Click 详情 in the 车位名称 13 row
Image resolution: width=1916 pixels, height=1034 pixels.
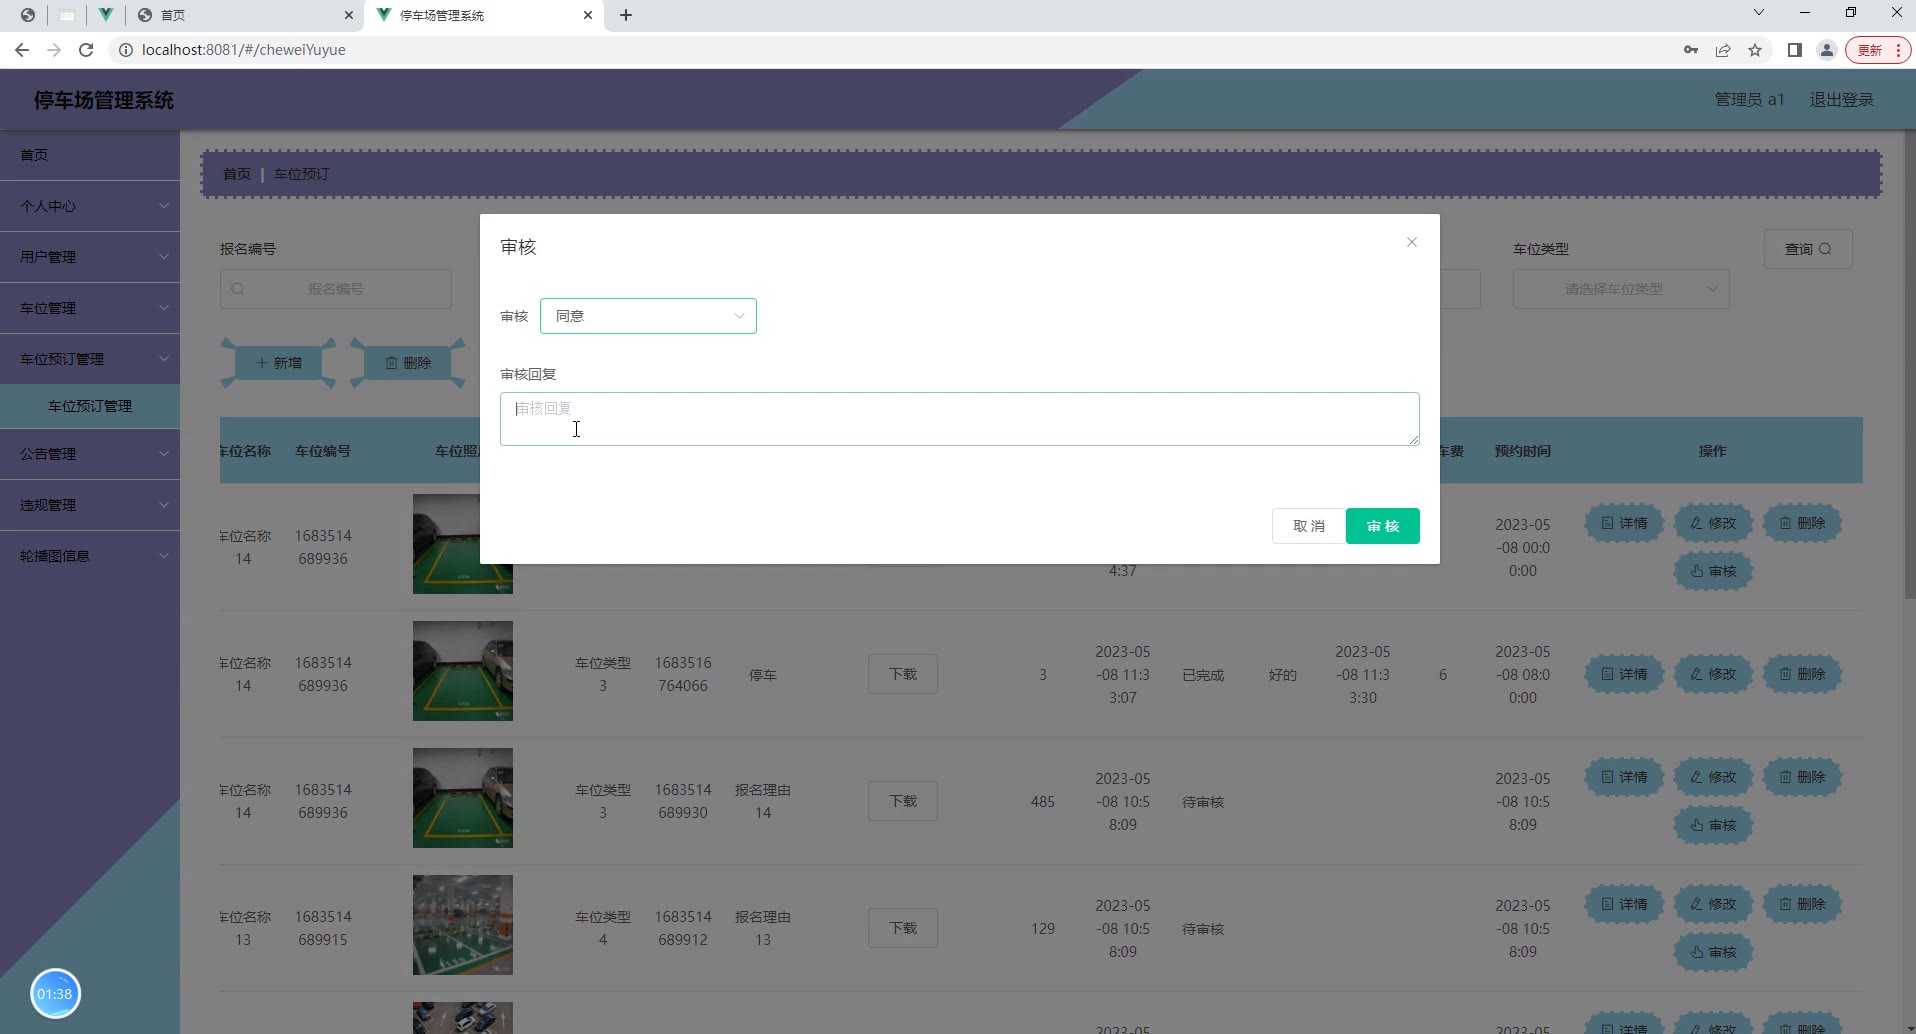(x=1624, y=904)
